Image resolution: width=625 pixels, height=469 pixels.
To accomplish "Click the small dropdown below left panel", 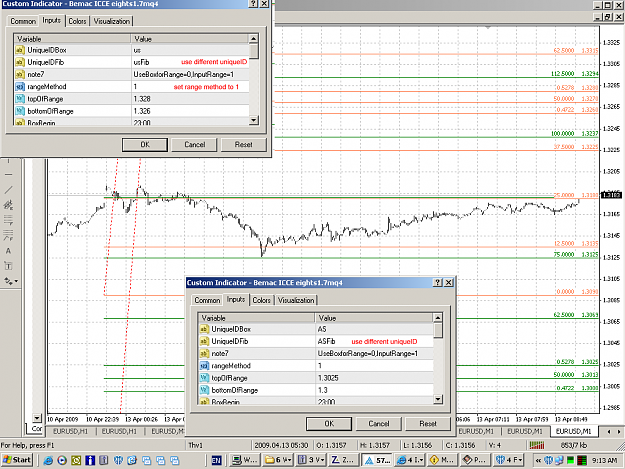I will coord(37,418).
